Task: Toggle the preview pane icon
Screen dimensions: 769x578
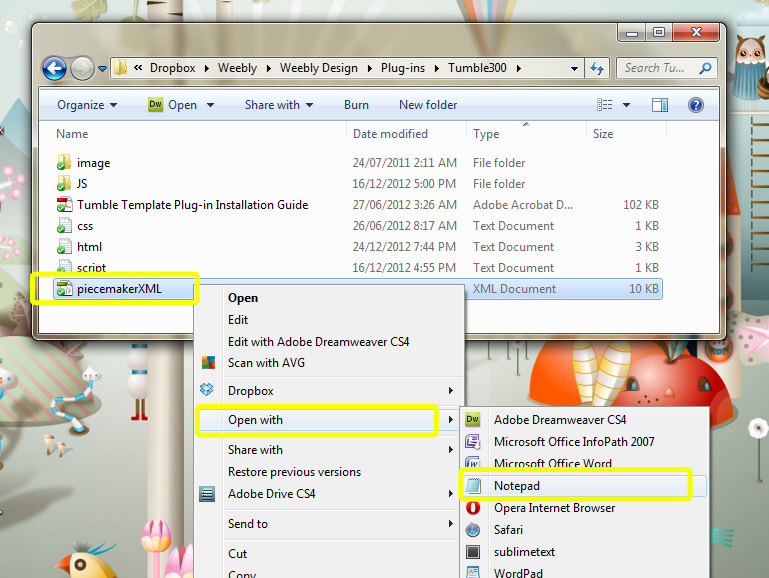Action: point(660,104)
